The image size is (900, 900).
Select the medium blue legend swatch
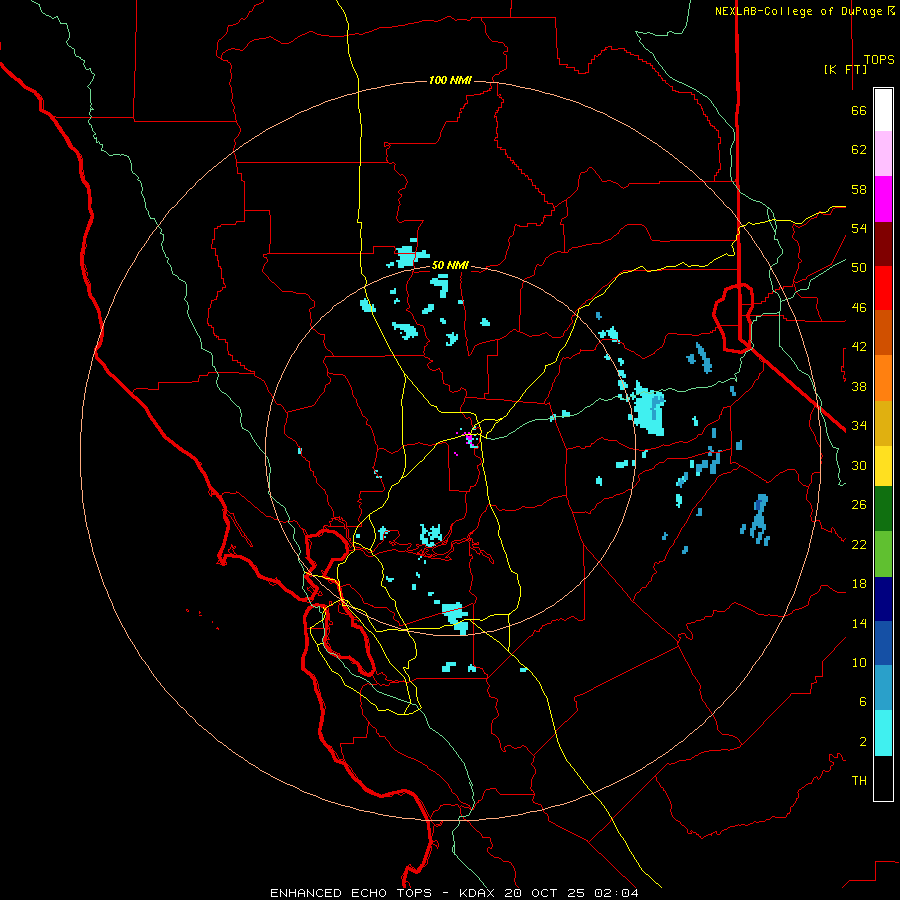point(883,643)
